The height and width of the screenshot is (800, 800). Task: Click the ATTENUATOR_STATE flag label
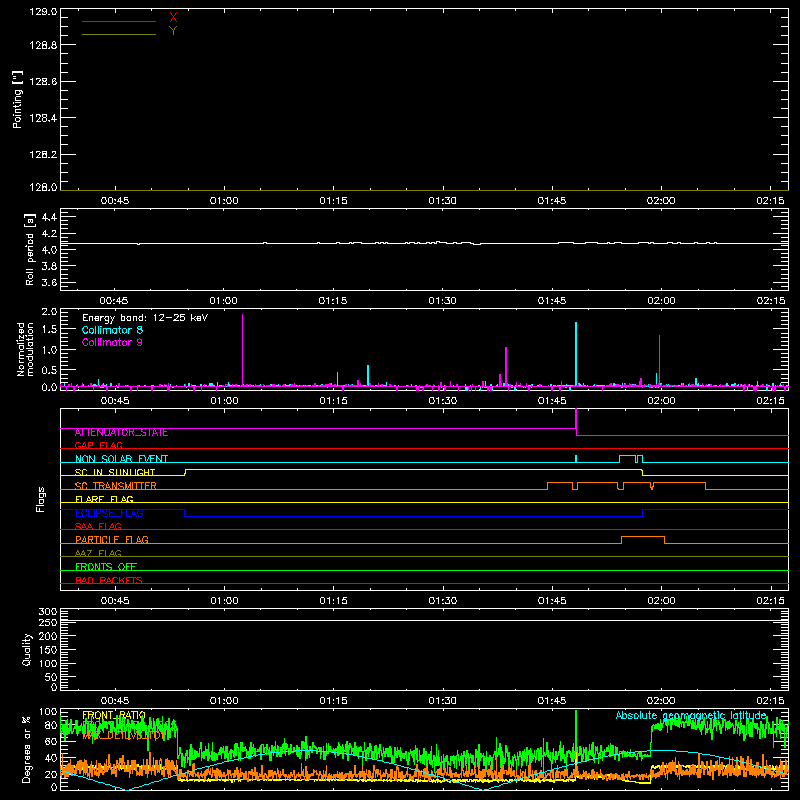(121, 433)
